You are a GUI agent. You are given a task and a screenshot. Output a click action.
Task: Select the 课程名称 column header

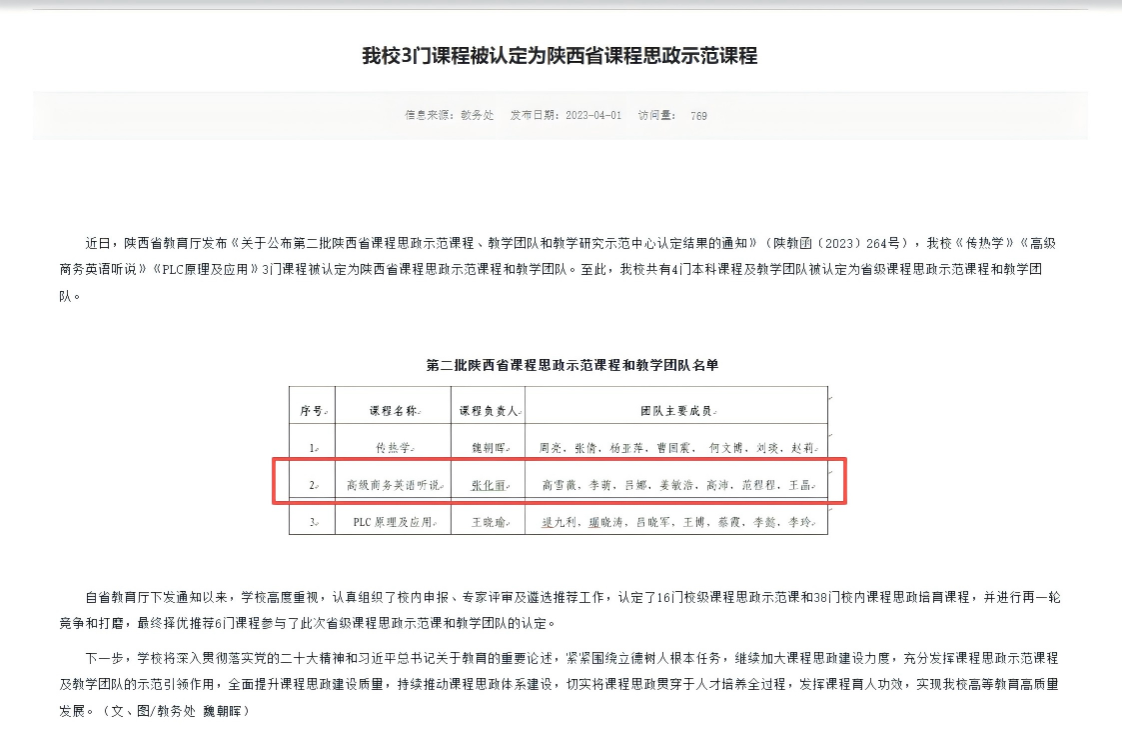pos(393,411)
